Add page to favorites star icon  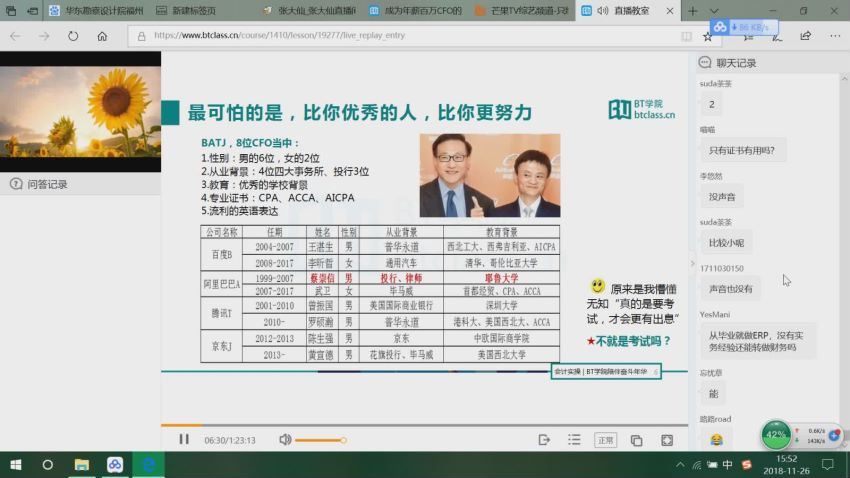point(707,36)
